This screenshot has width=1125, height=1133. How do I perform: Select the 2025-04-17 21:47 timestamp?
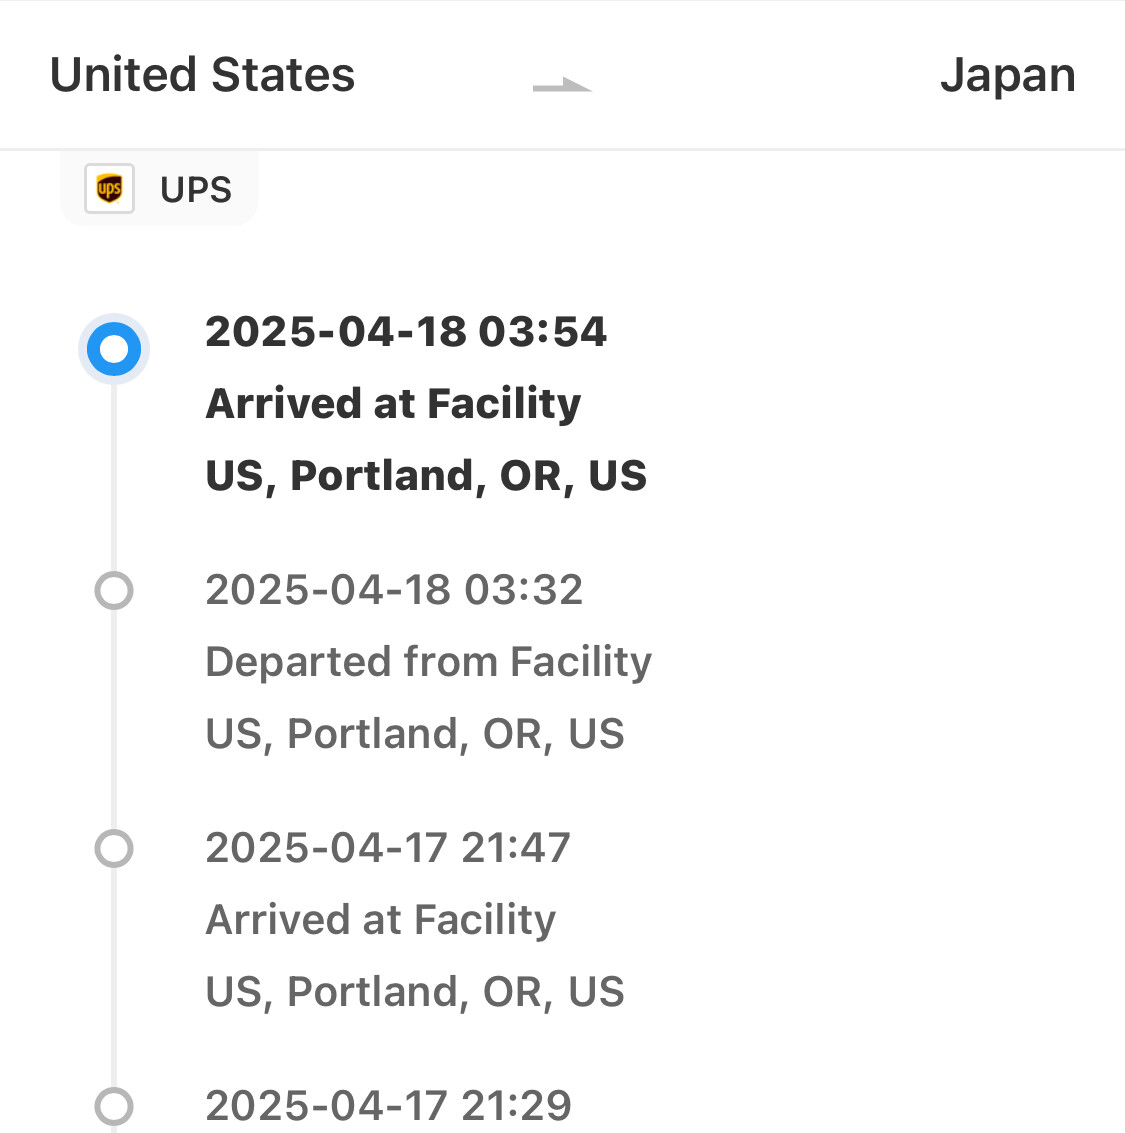pyautogui.click(x=389, y=848)
